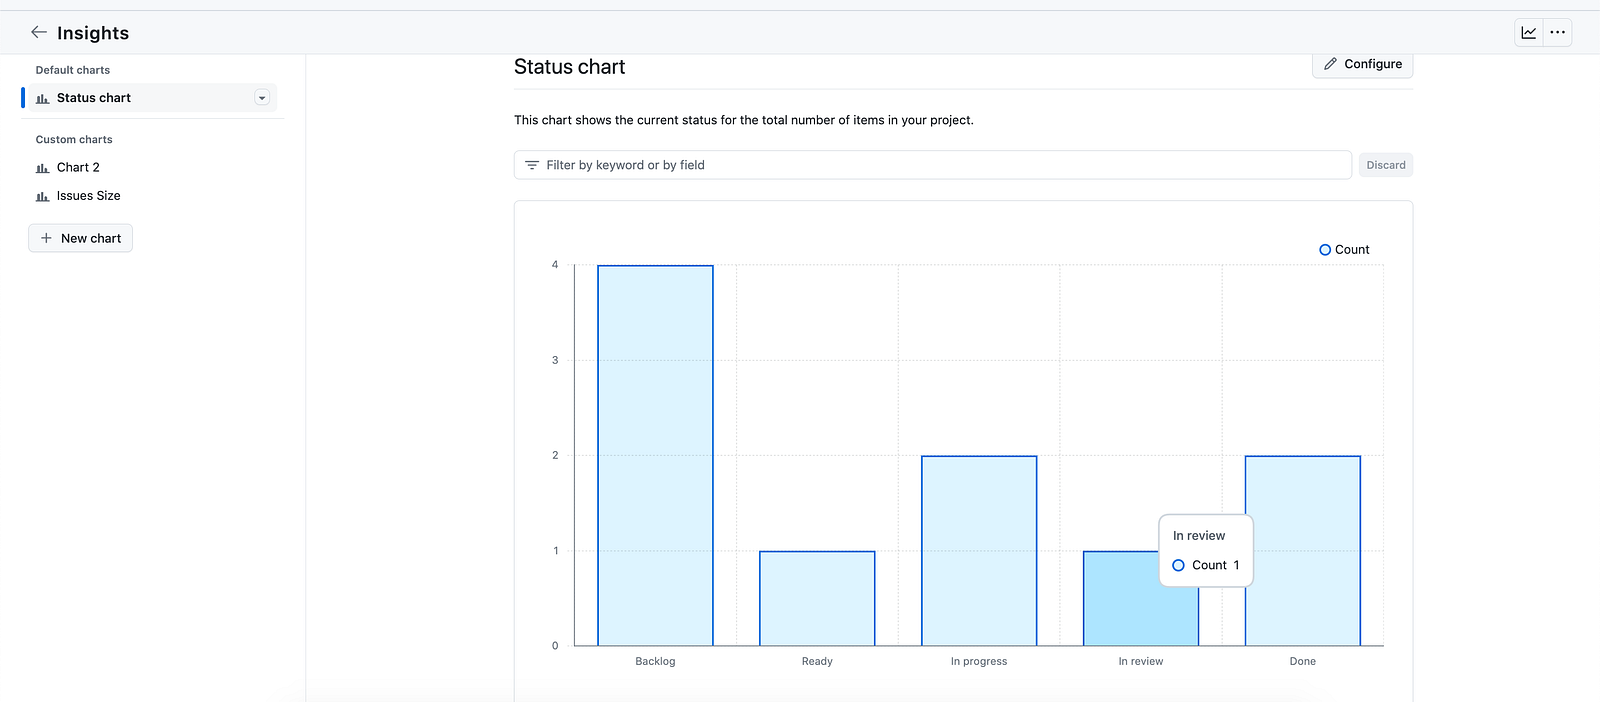Click the Discard button
Screen dimensions: 1600x702
click(x=1386, y=165)
